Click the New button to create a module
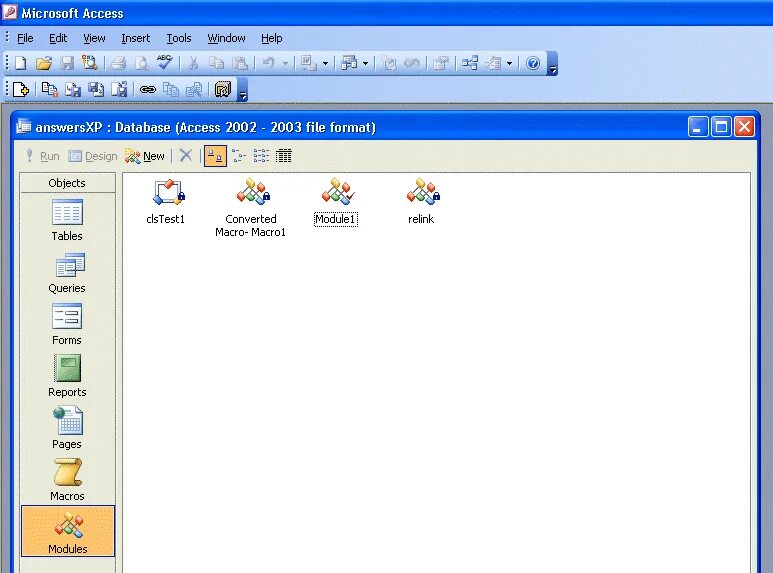 145,156
